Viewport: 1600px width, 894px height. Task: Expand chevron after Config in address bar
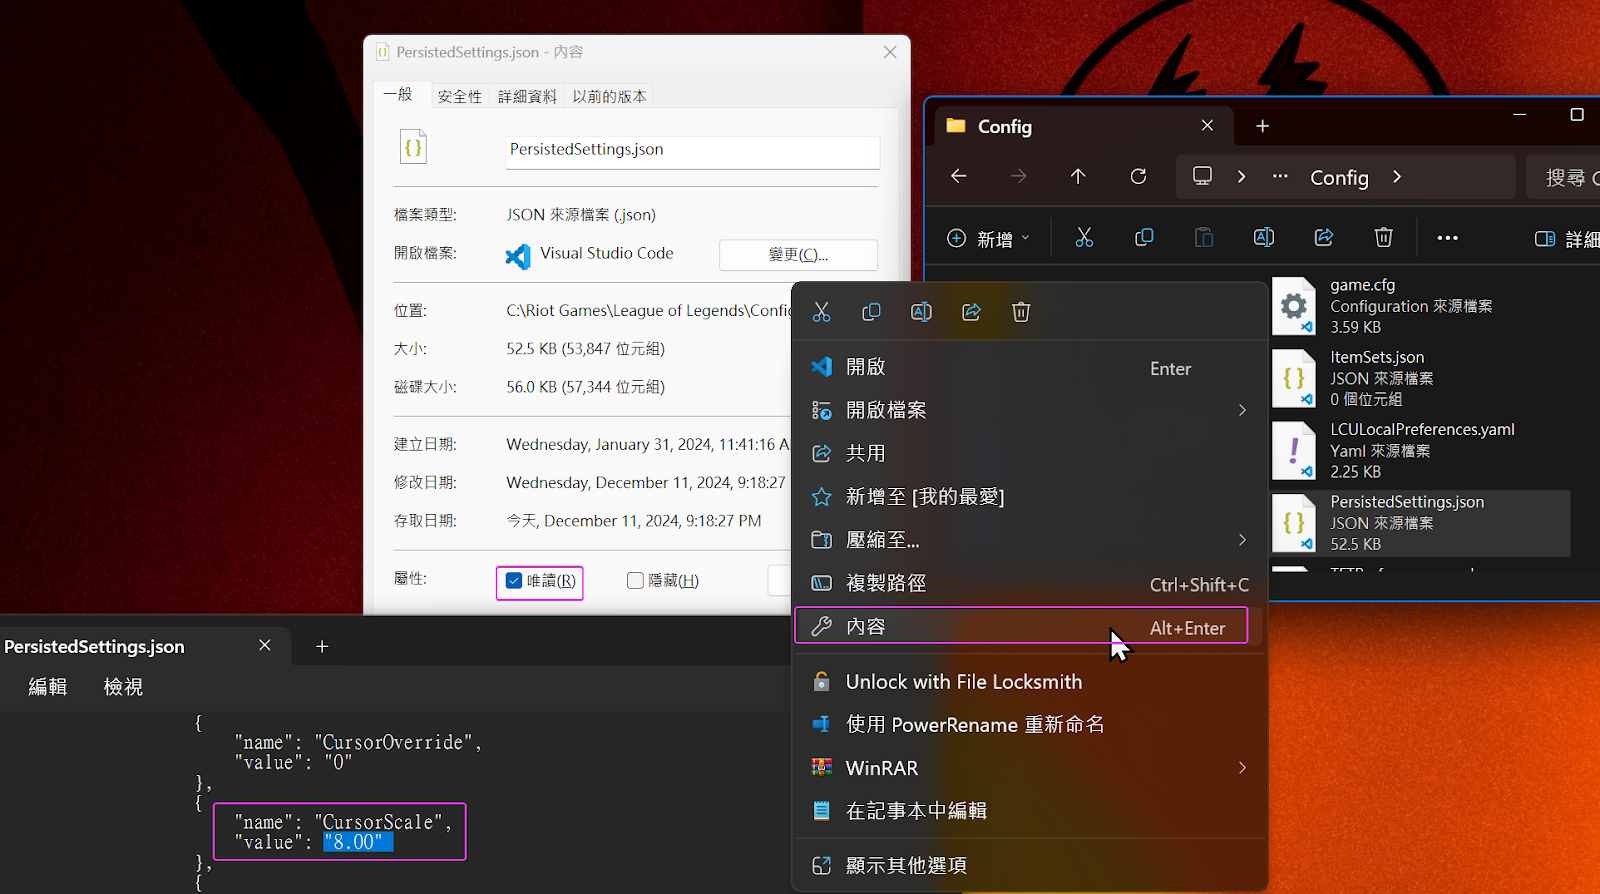(1397, 177)
